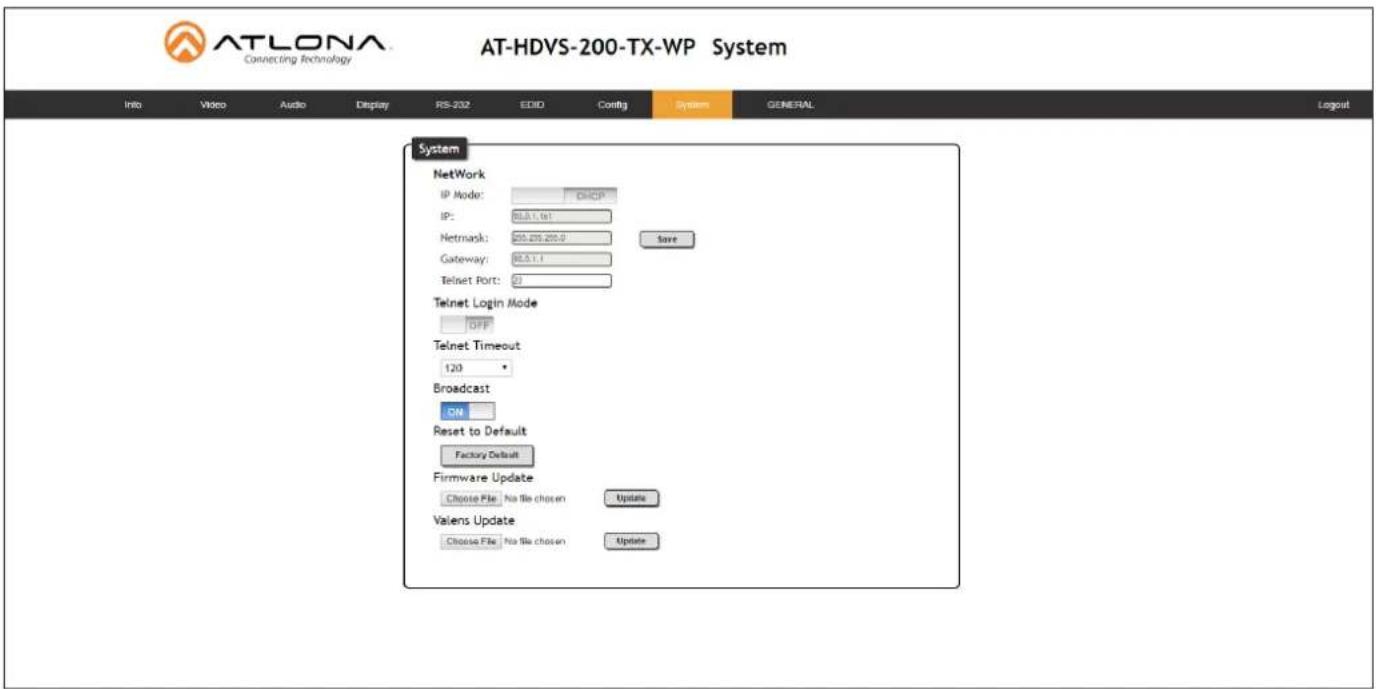
Task: Click the Telnet Port field
Action: coord(561,281)
